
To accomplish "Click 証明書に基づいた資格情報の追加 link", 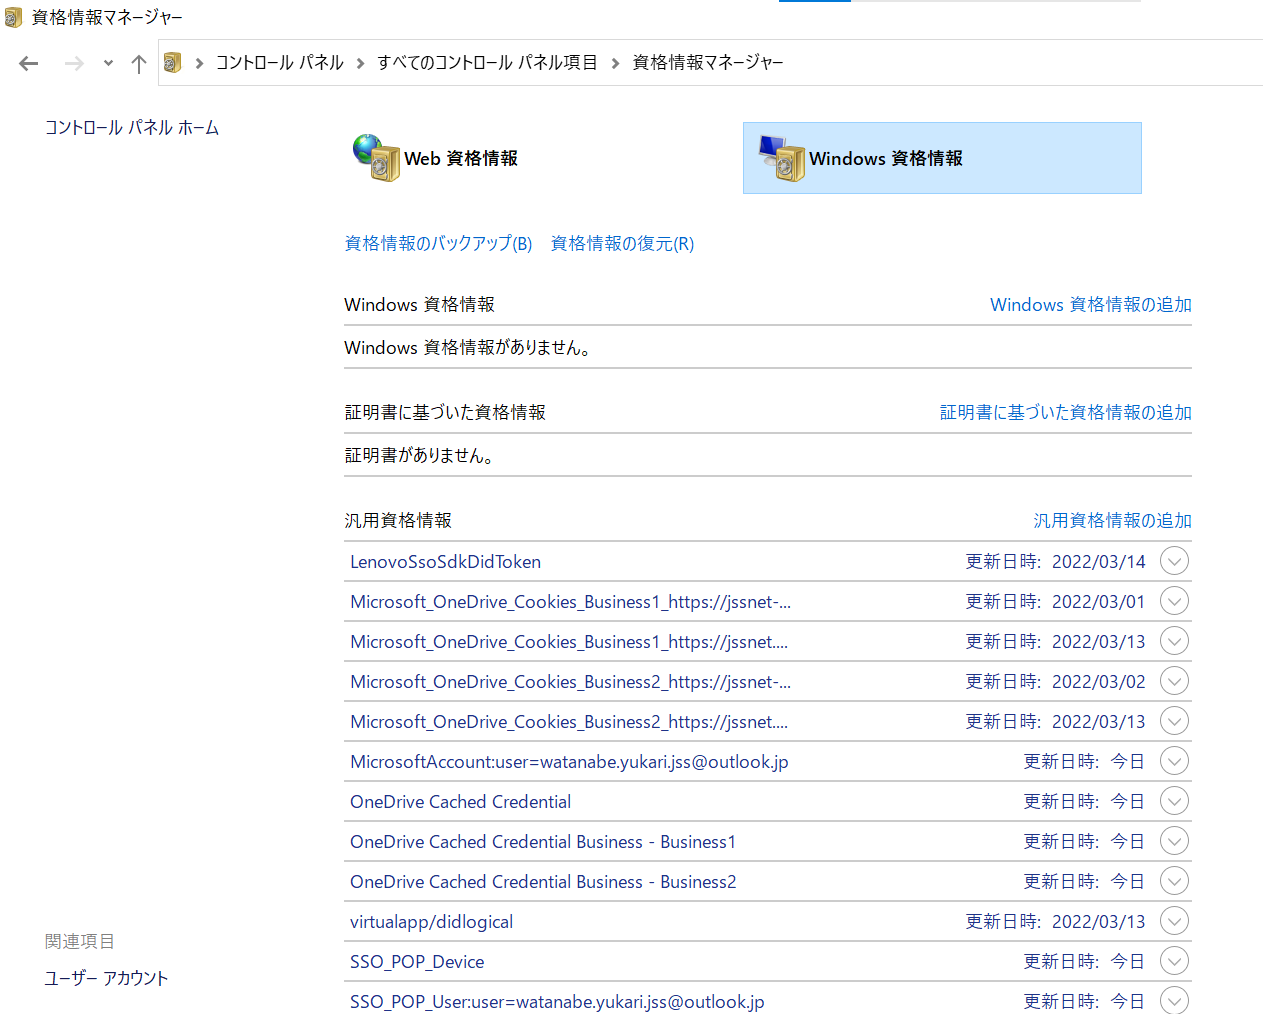I will tap(1066, 412).
